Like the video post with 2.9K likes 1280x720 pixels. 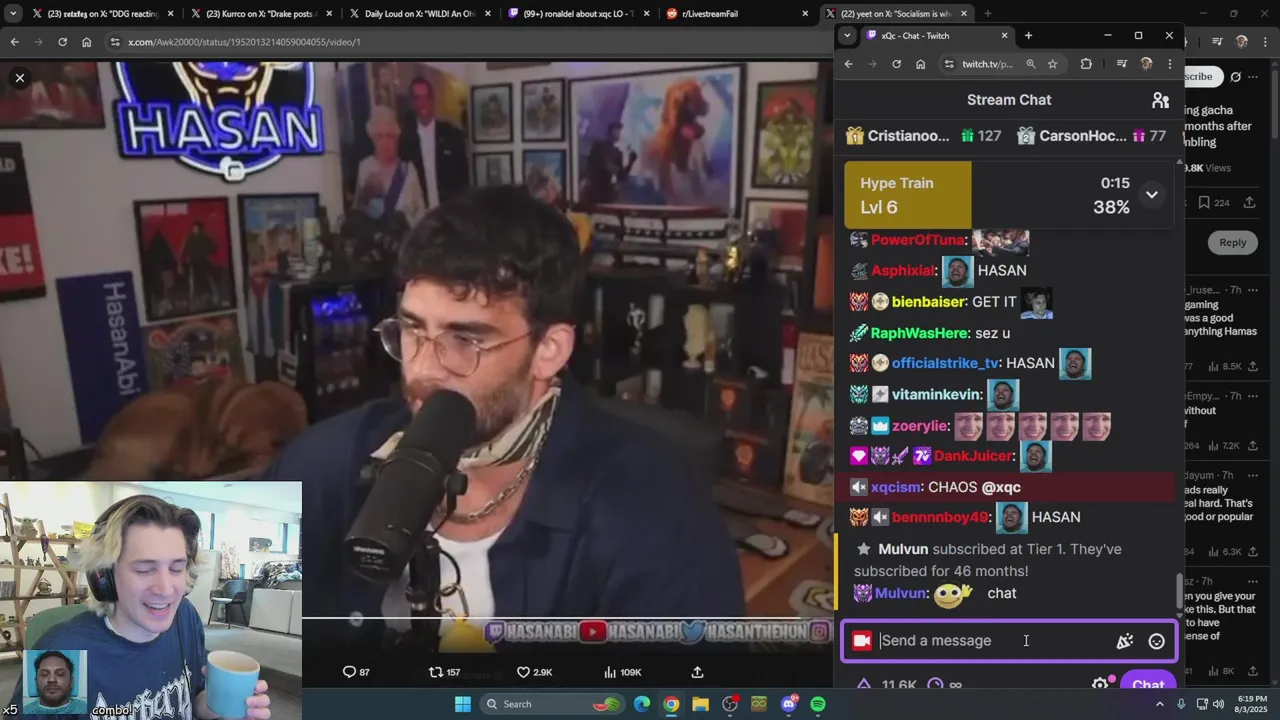coord(534,672)
